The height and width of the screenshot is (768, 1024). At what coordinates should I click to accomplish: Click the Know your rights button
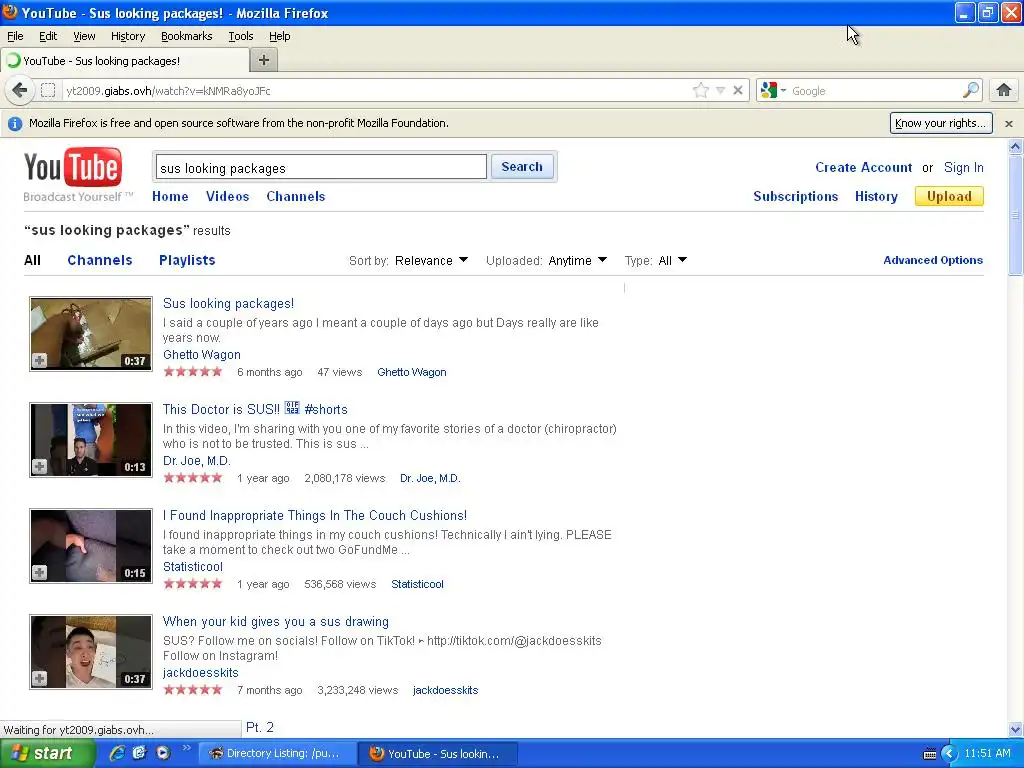(940, 123)
